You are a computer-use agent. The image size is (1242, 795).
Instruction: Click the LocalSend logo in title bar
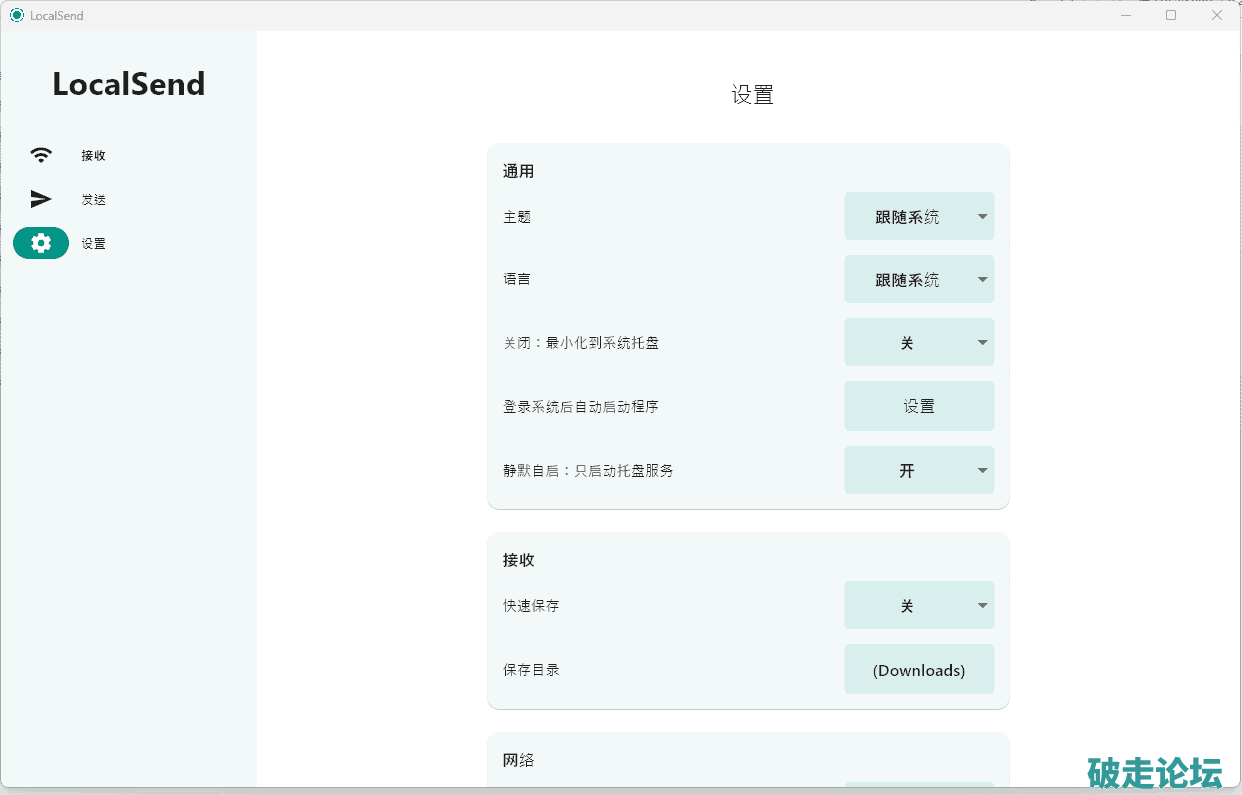pos(16,15)
